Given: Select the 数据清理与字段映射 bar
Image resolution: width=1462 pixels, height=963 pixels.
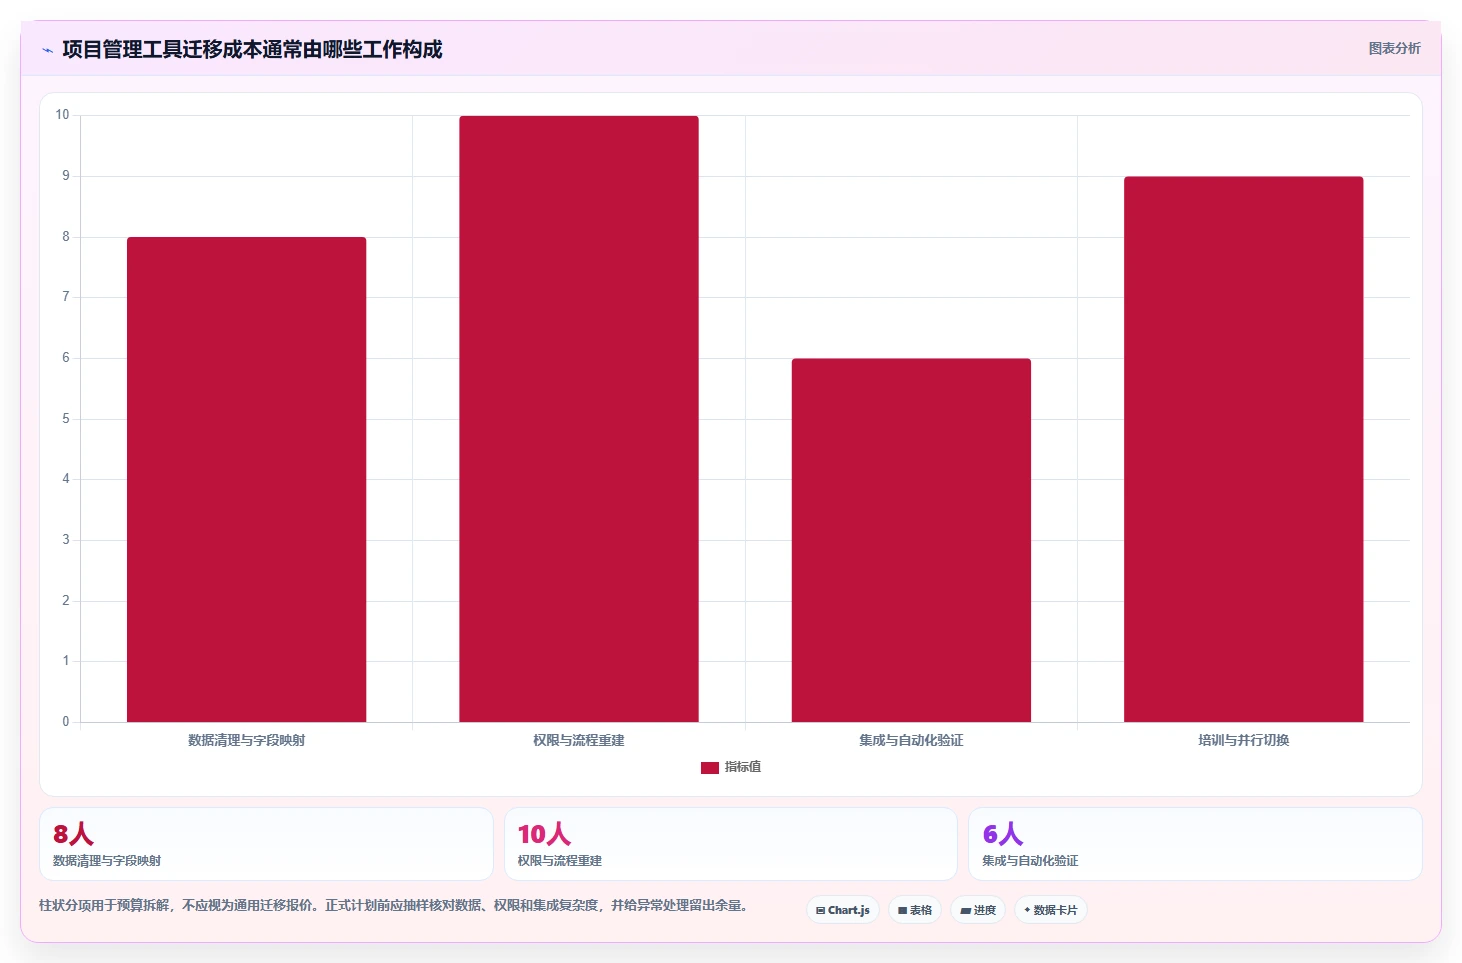Looking at the screenshot, I should tap(246, 479).
